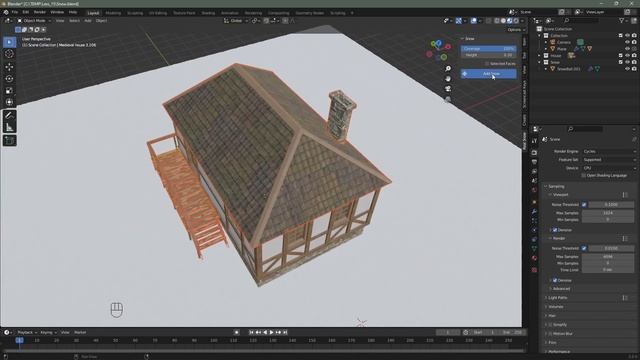Expand the House collection in outliner

pyautogui.click(x=540, y=56)
